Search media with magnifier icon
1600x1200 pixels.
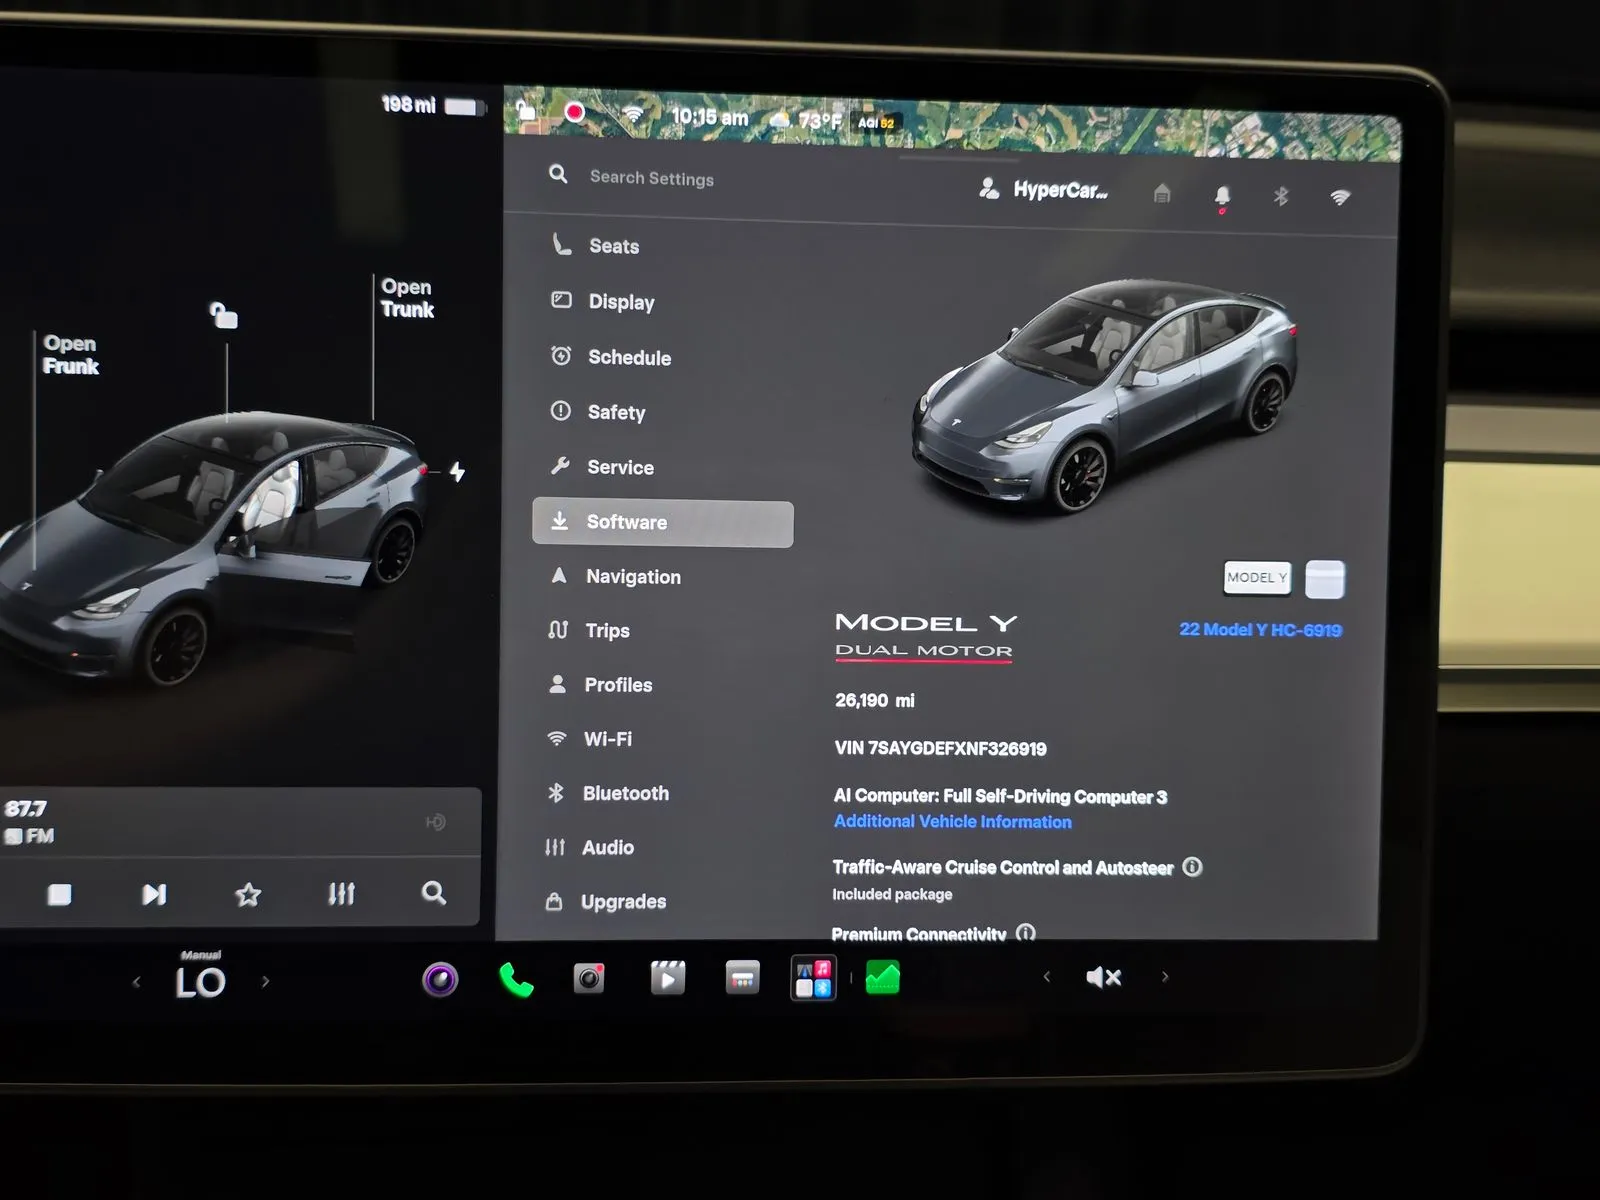433,892
